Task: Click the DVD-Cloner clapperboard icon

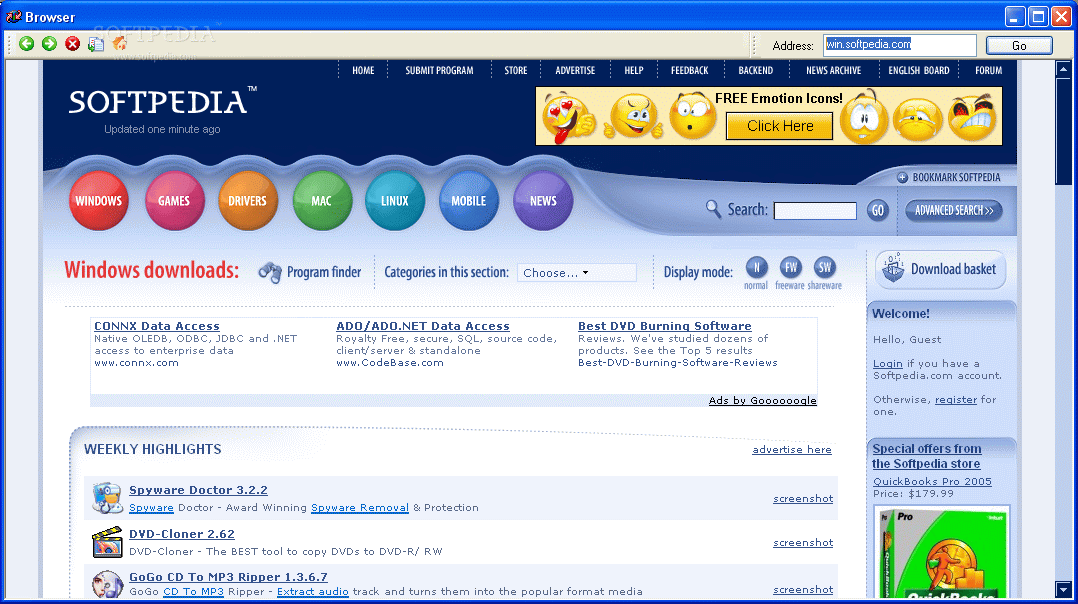Action: (x=107, y=542)
